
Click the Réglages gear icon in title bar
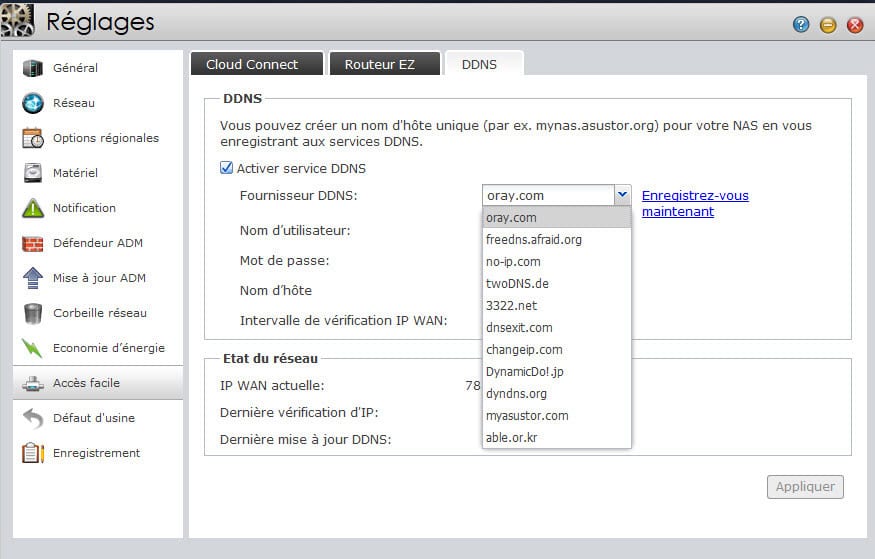[x=17, y=21]
